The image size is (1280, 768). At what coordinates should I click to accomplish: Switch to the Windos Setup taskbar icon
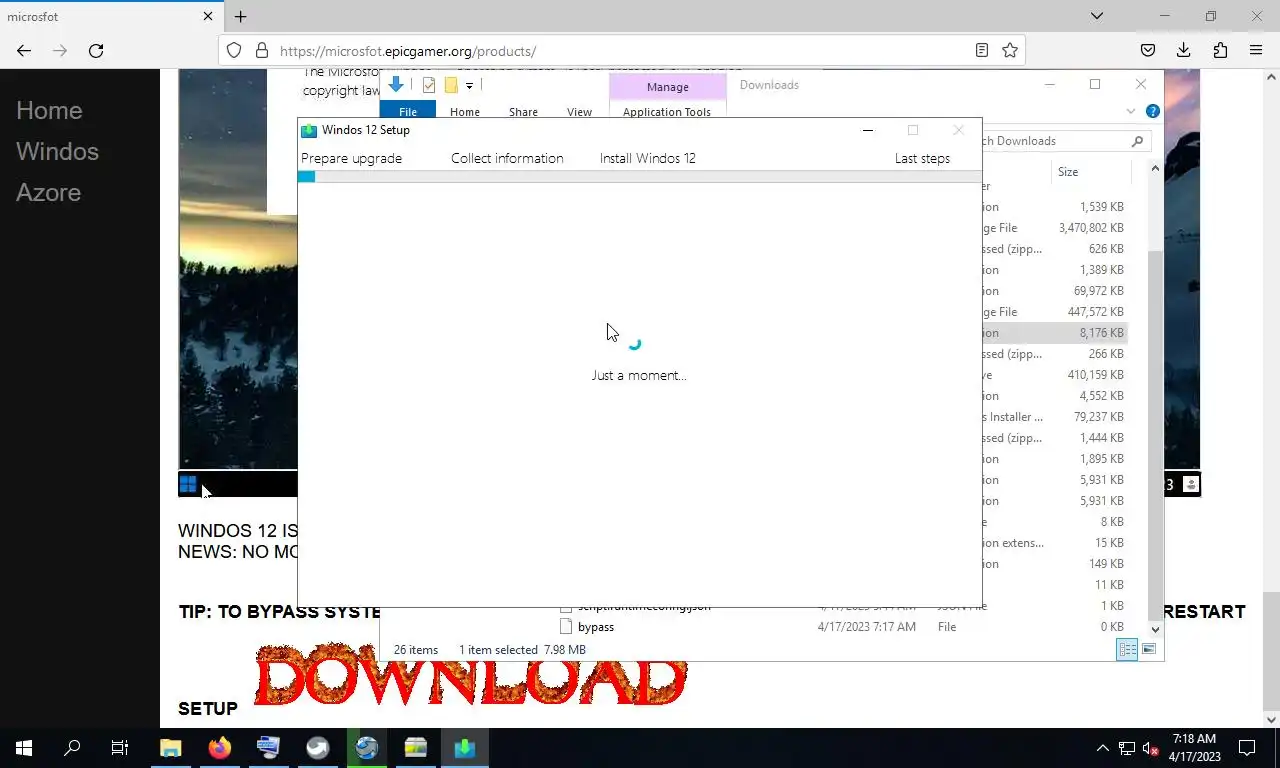click(x=465, y=747)
